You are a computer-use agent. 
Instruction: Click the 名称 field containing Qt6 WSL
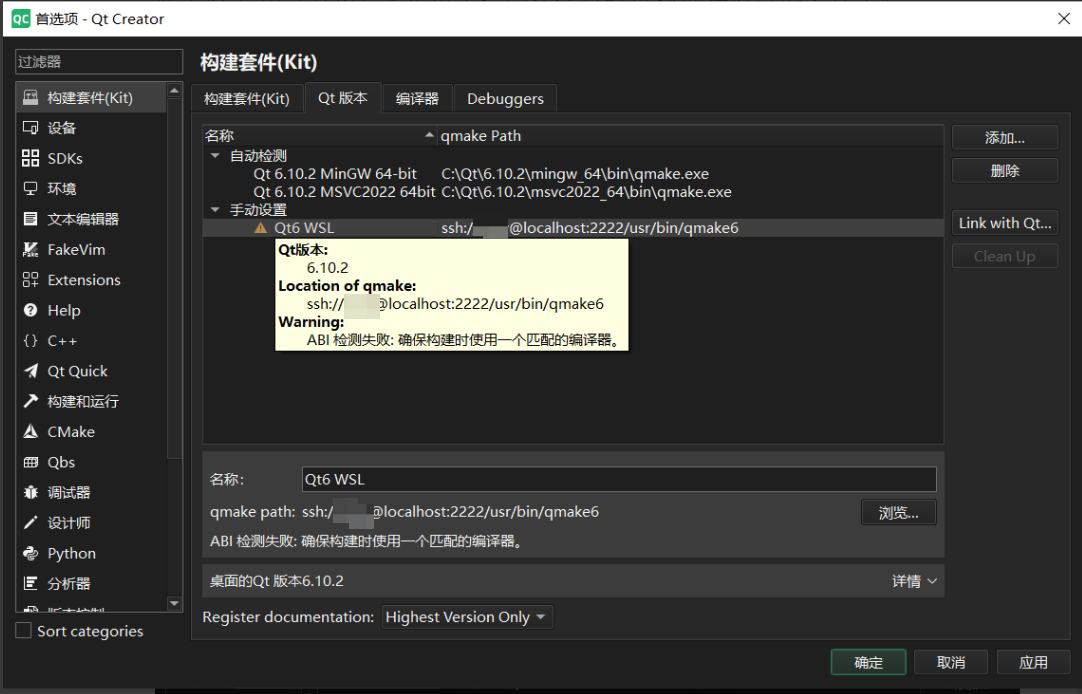point(619,479)
